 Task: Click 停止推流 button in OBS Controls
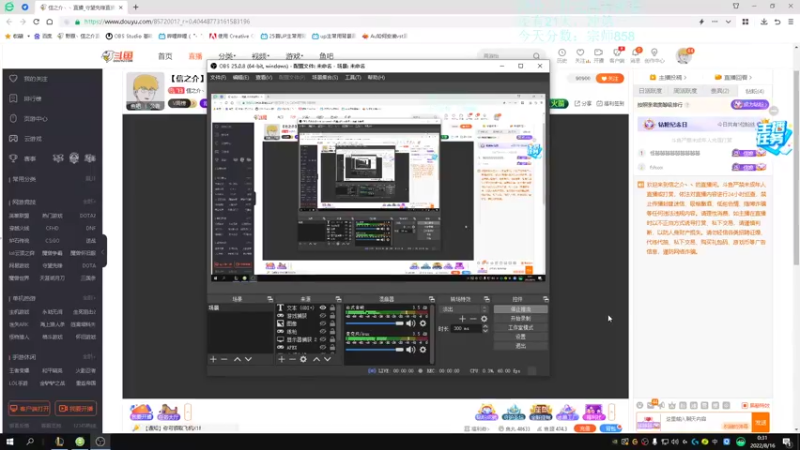[520, 309]
